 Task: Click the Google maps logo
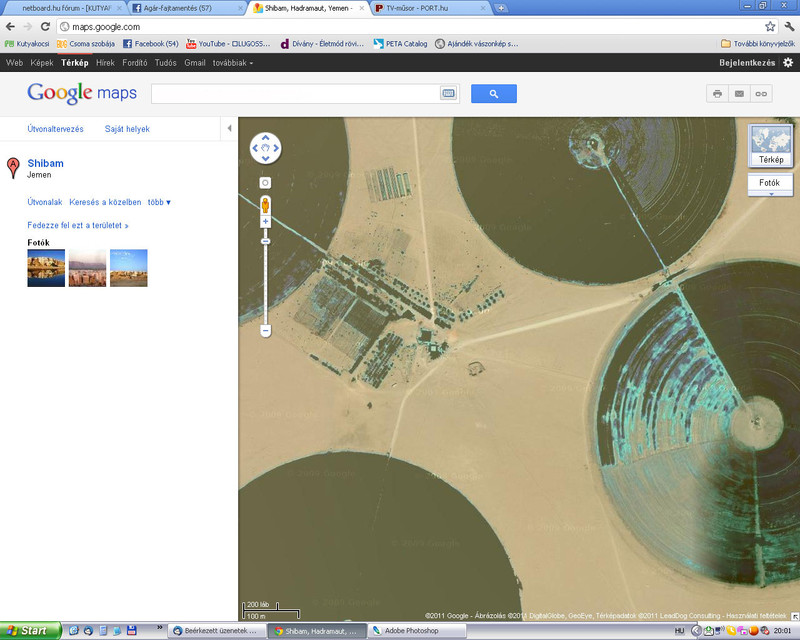pos(82,93)
